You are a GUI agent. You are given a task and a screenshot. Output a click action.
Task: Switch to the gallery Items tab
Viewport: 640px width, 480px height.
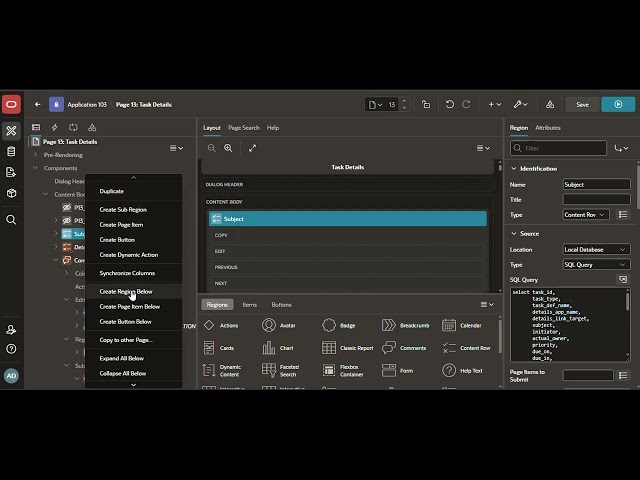(249, 304)
